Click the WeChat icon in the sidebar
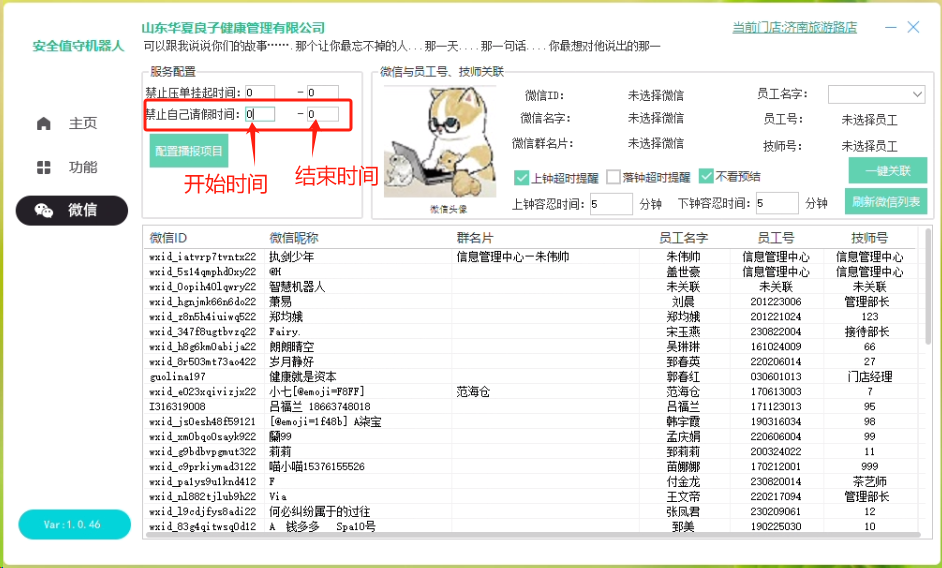 pos(44,210)
